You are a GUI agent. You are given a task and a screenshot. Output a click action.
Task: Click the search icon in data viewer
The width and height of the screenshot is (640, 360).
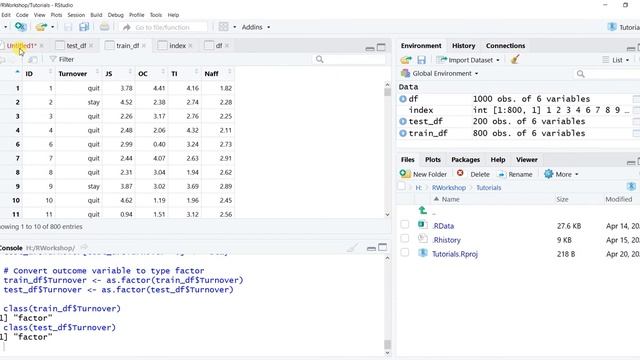[x=320, y=60]
